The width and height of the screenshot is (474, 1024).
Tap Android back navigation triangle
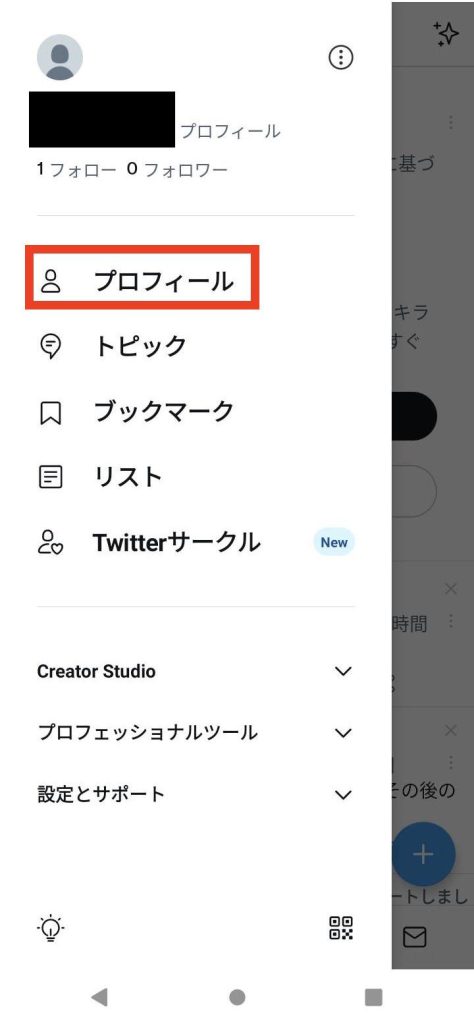coord(99,997)
